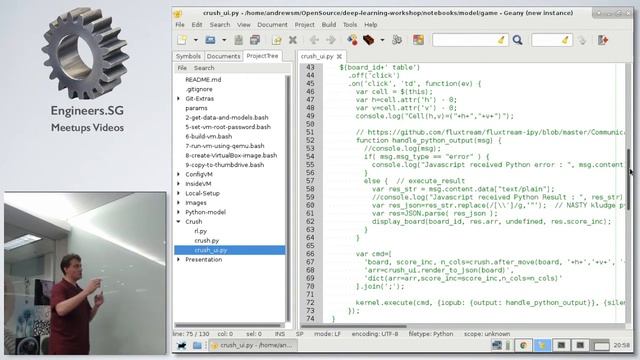Select .gitignore in the project tree
Screen dimensions: 640x360
[199, 89]
